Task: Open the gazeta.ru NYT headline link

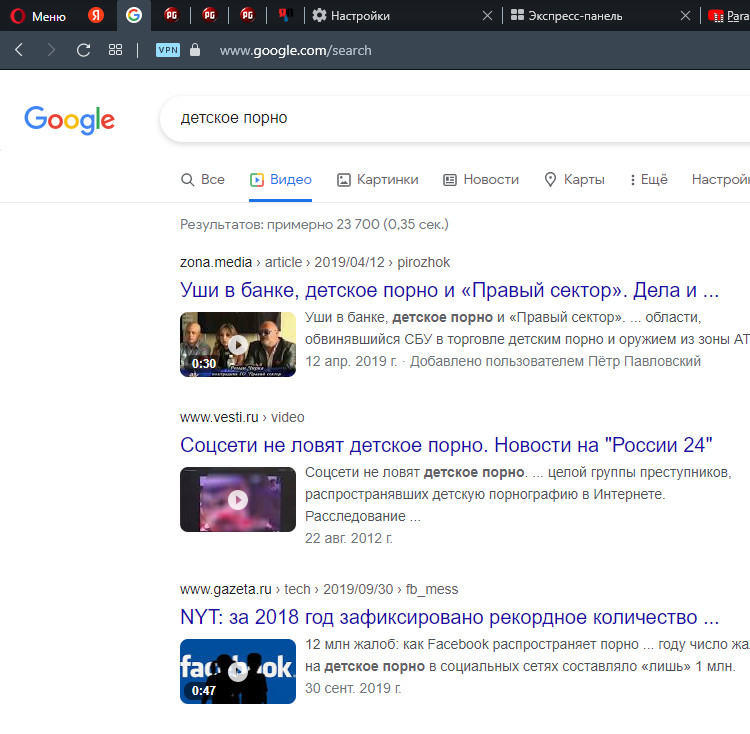Action: coord(450,617)
